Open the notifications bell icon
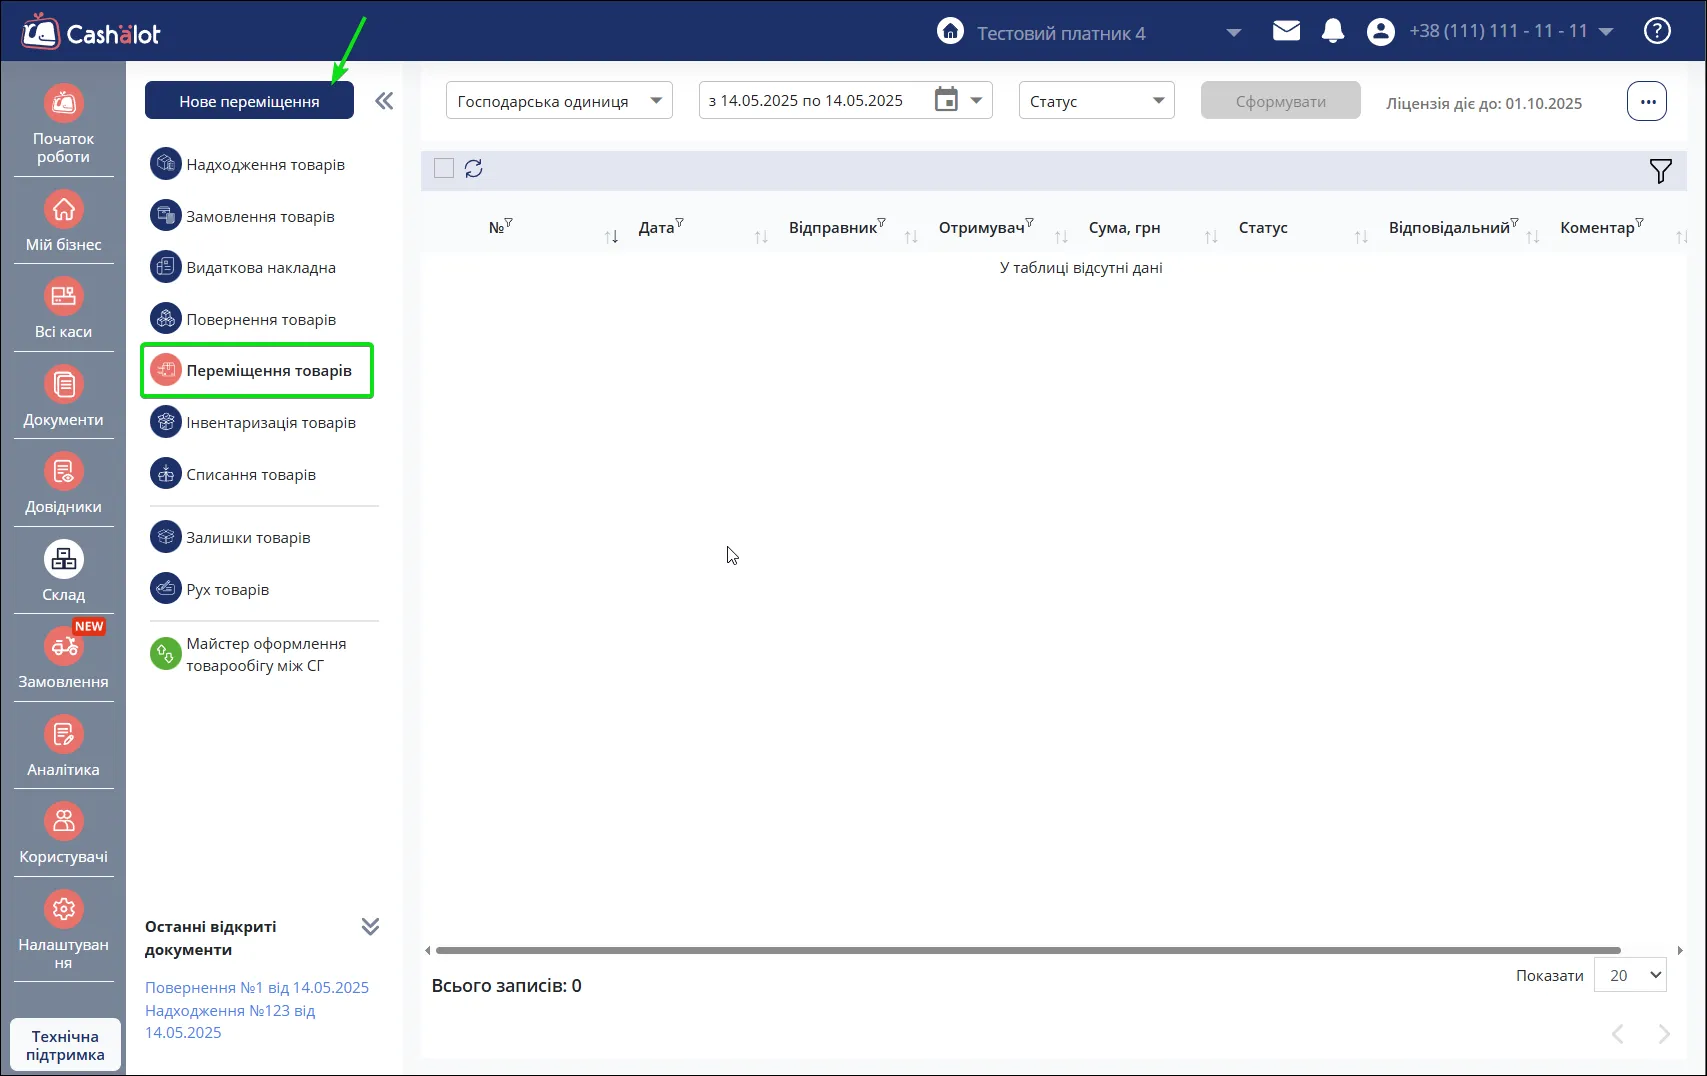This screenshot has width=1707, height=1076. 1333,31
